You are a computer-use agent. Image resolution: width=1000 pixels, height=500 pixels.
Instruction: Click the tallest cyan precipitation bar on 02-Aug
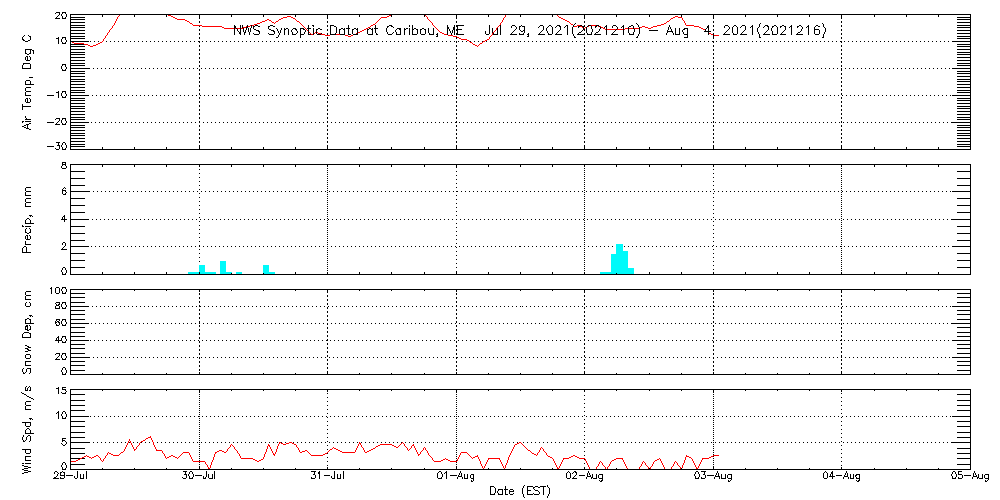click(x=620, y=258)
